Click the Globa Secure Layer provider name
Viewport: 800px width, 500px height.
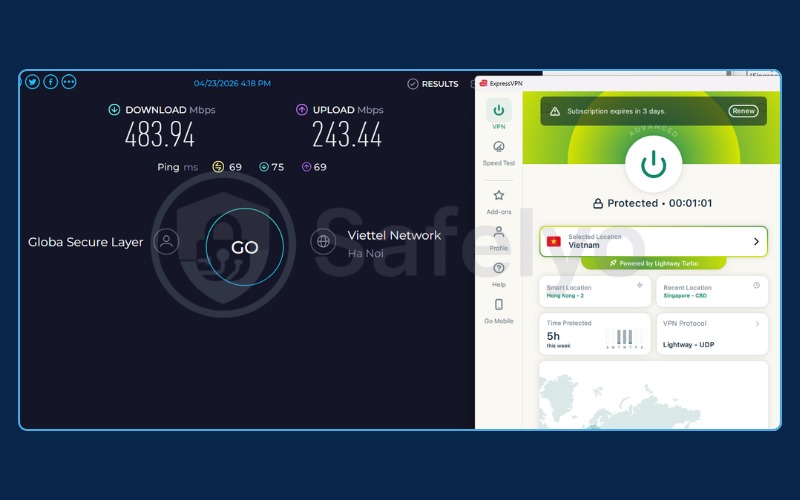[86, 242]
